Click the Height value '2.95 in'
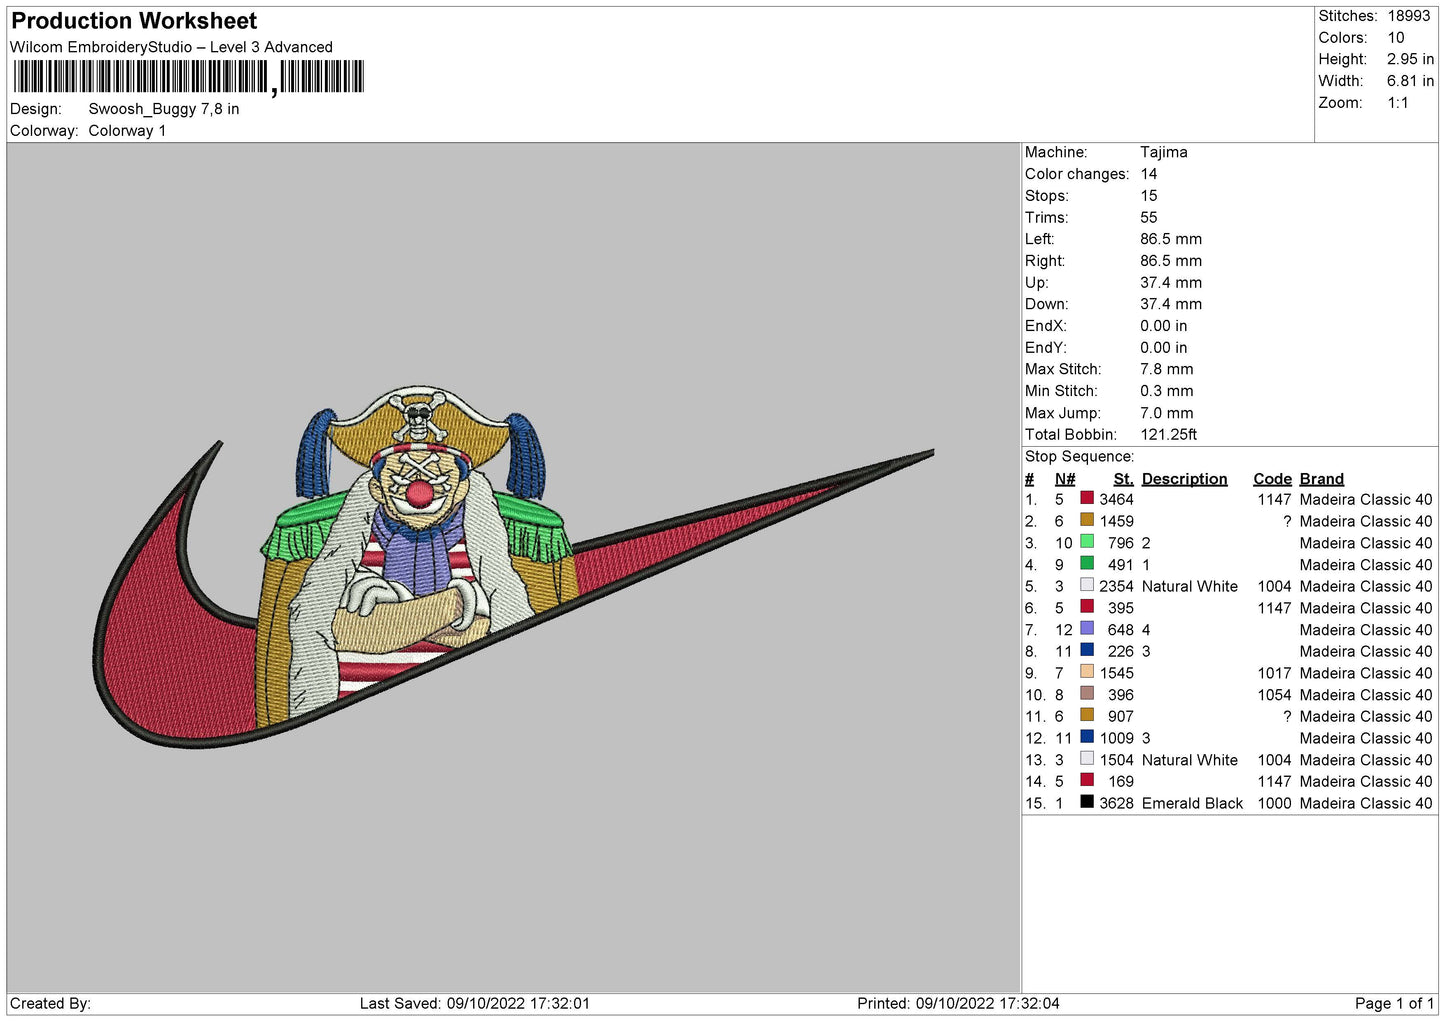Image resolution: width=1445 pixels, height=1021 pixels. (1410, 59)
